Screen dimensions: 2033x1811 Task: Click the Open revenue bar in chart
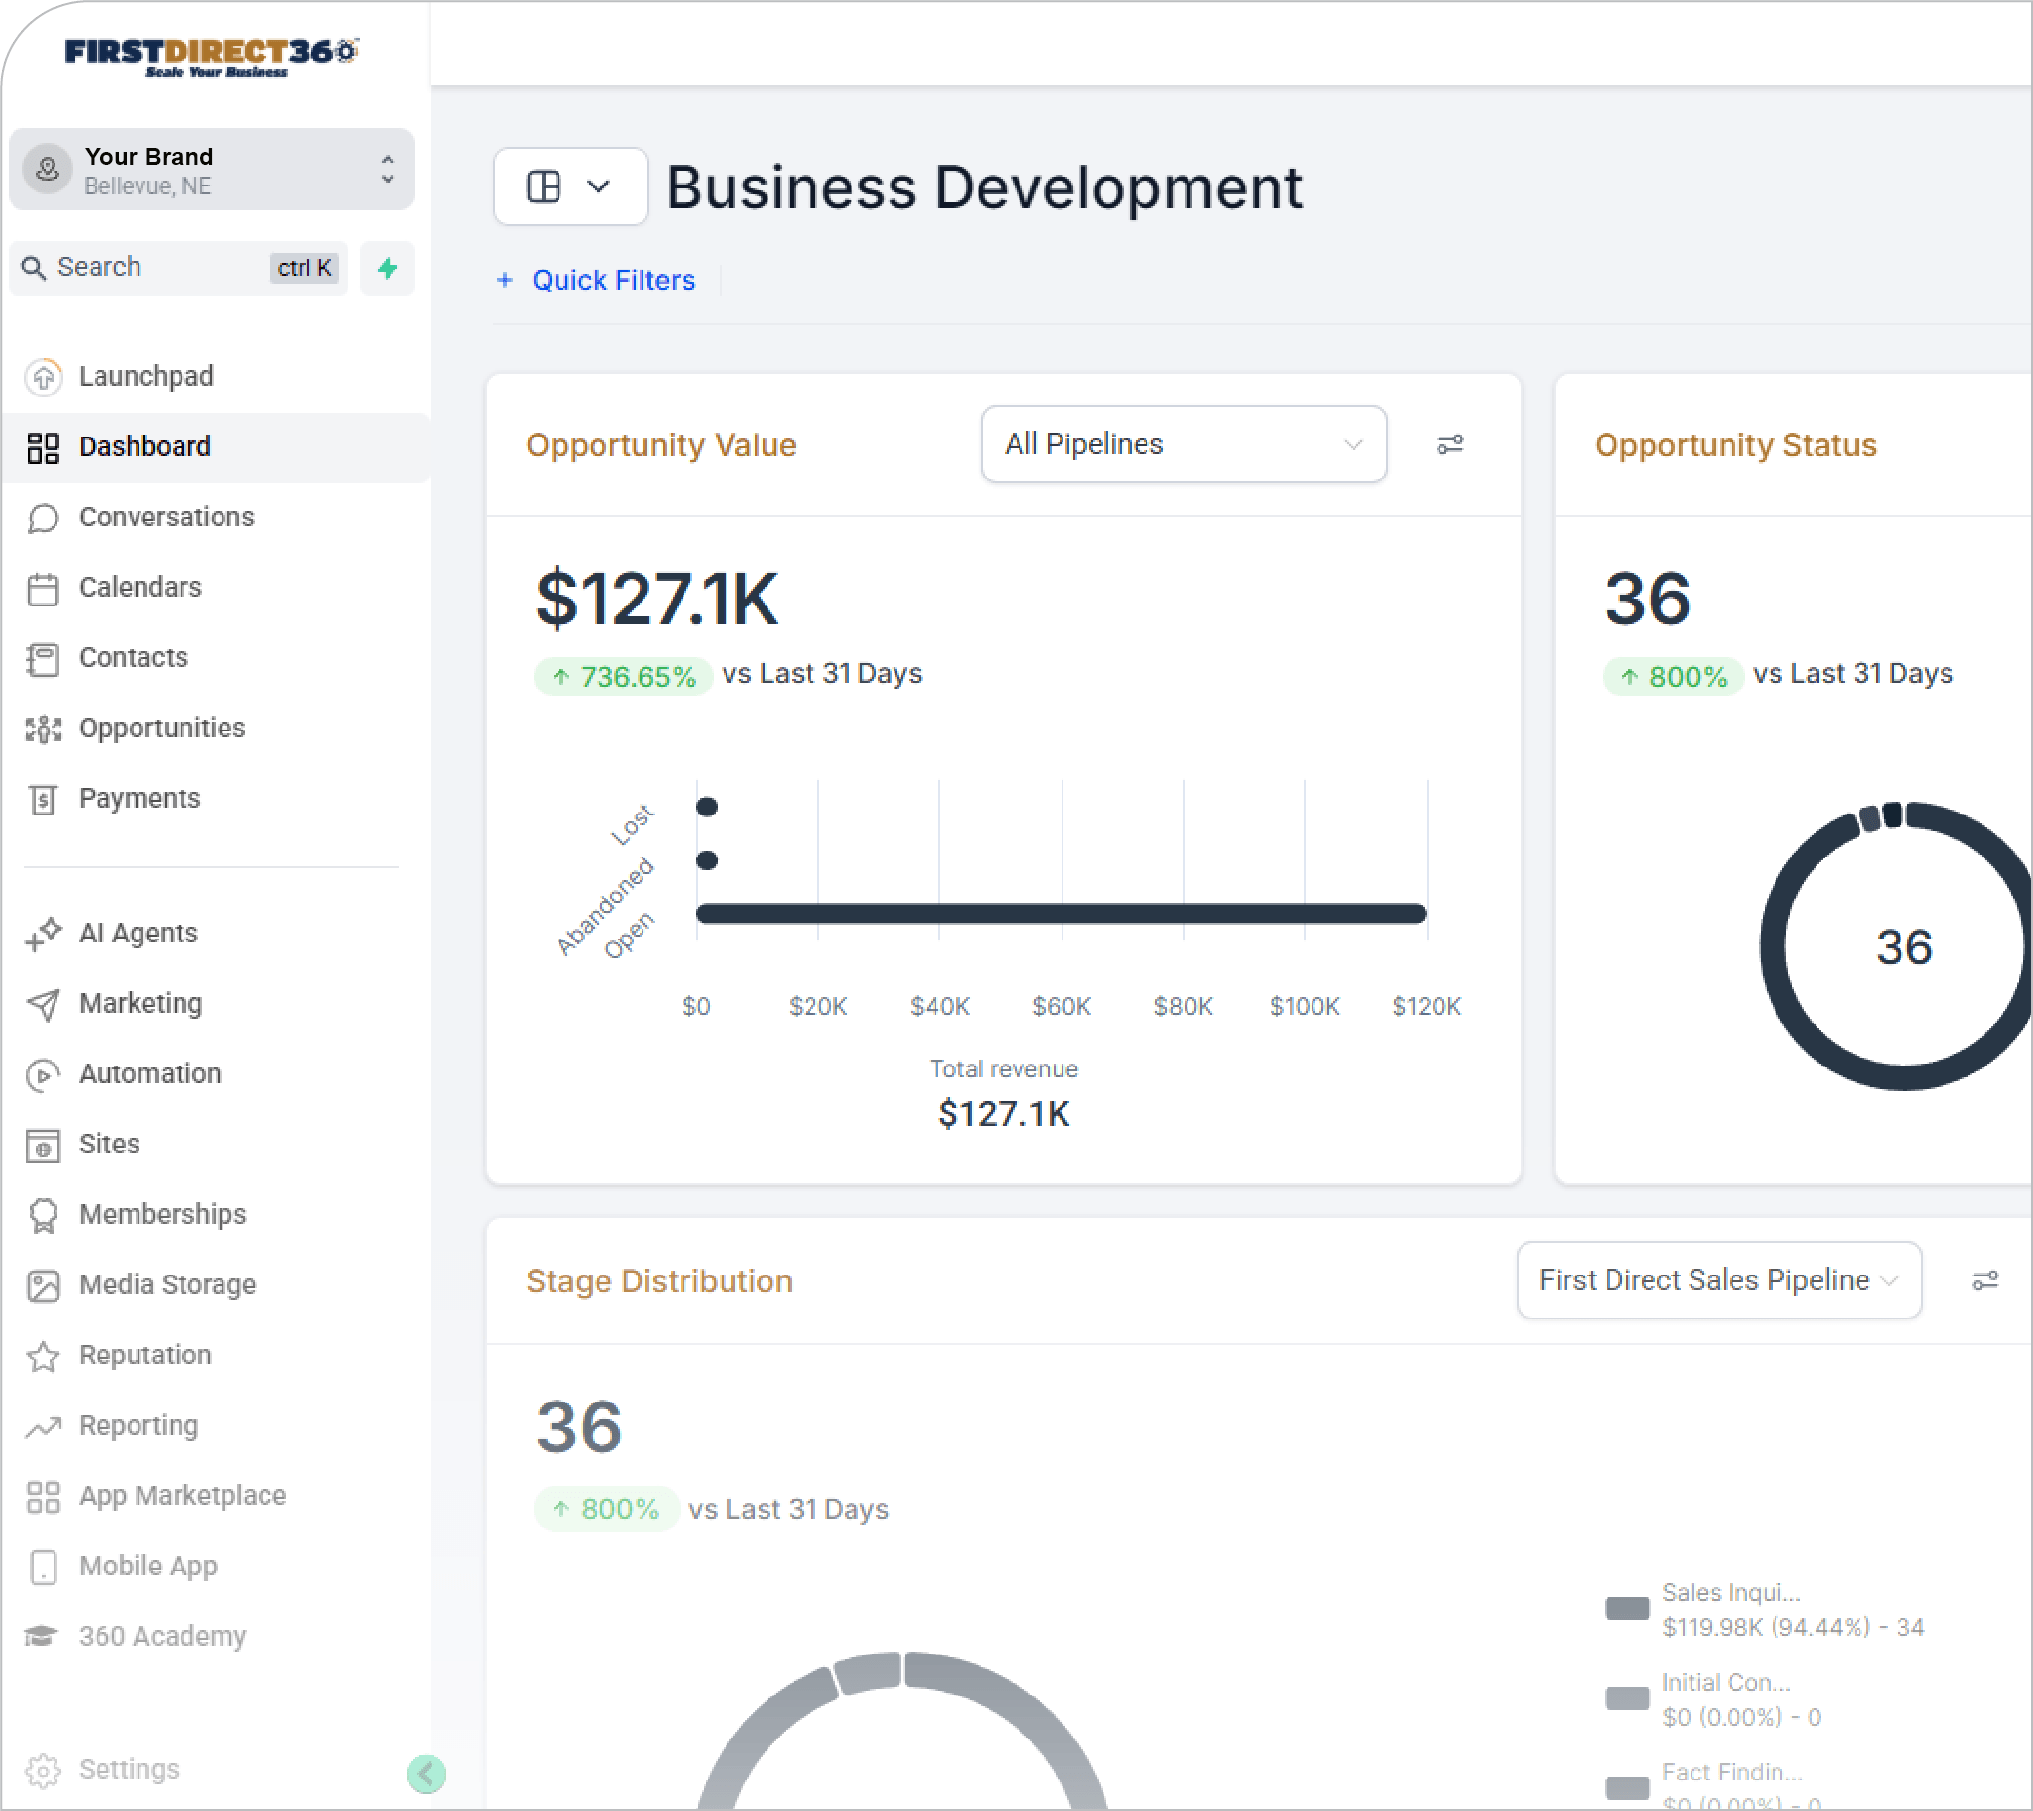tap(1061, 914)
